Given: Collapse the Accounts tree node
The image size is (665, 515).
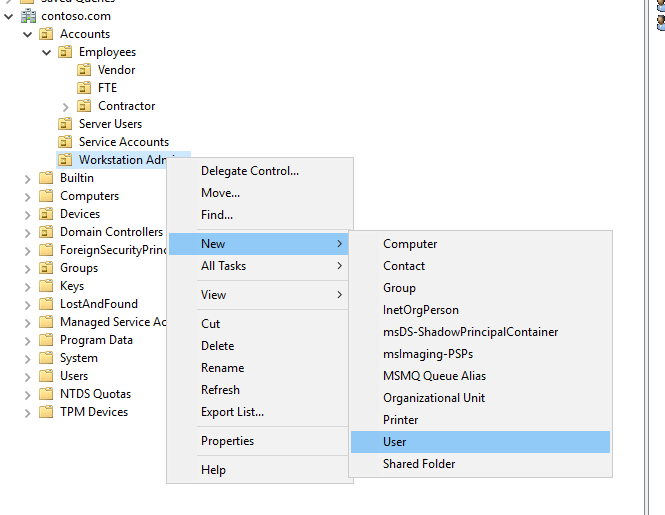Looking at the screenshot, I should point(28,34).
